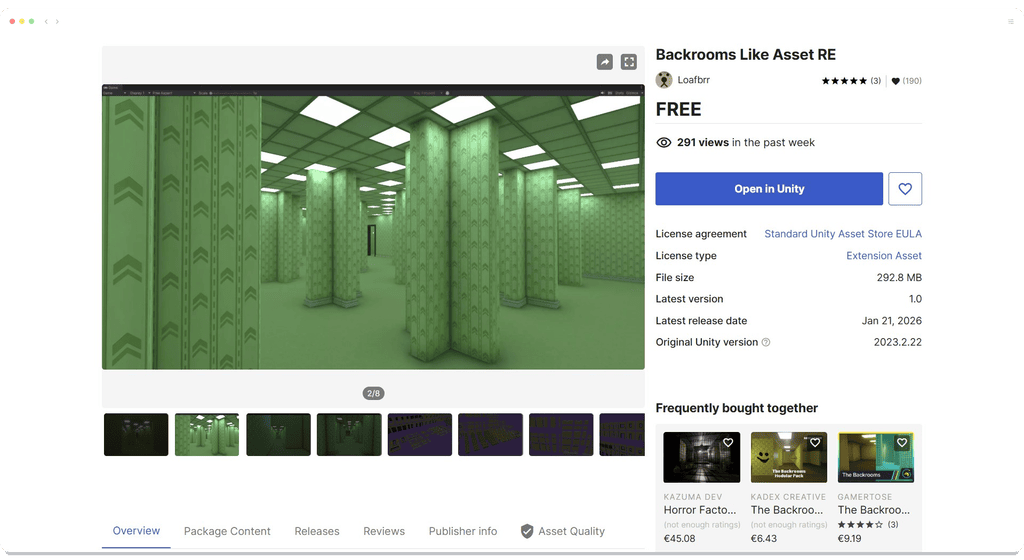Select the fourth screenshot thumbnail
This screenshot has height=560, width=1024.
[349, 435]
